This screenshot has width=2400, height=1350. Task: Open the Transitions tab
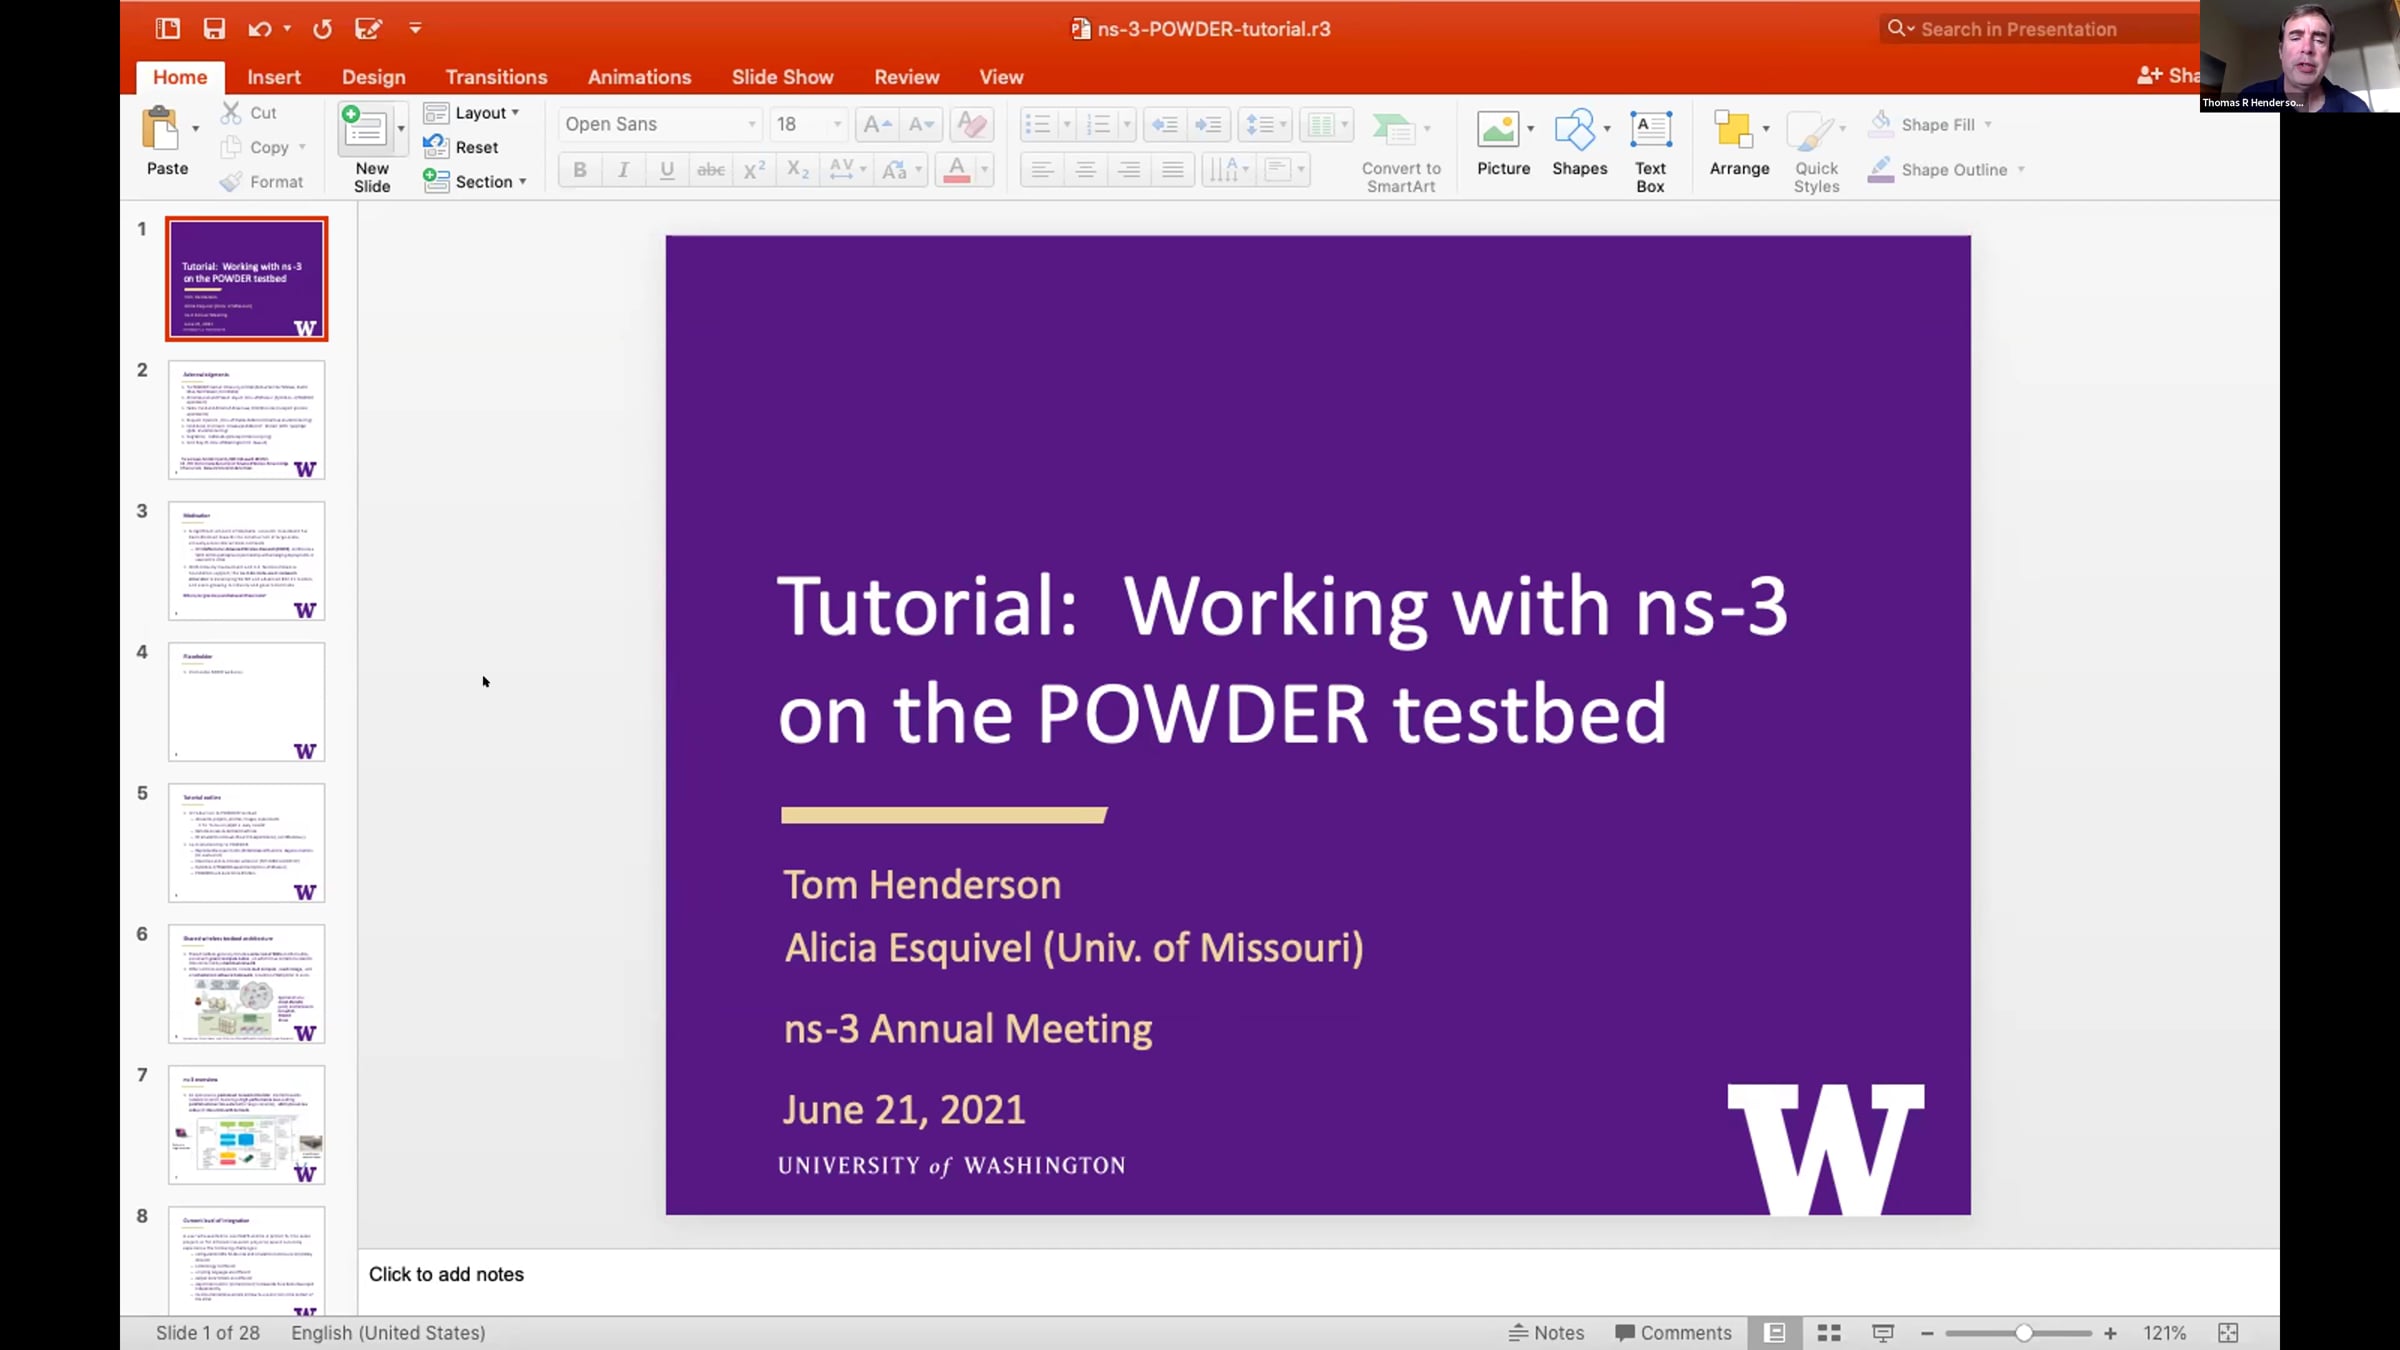click(497, 77)
